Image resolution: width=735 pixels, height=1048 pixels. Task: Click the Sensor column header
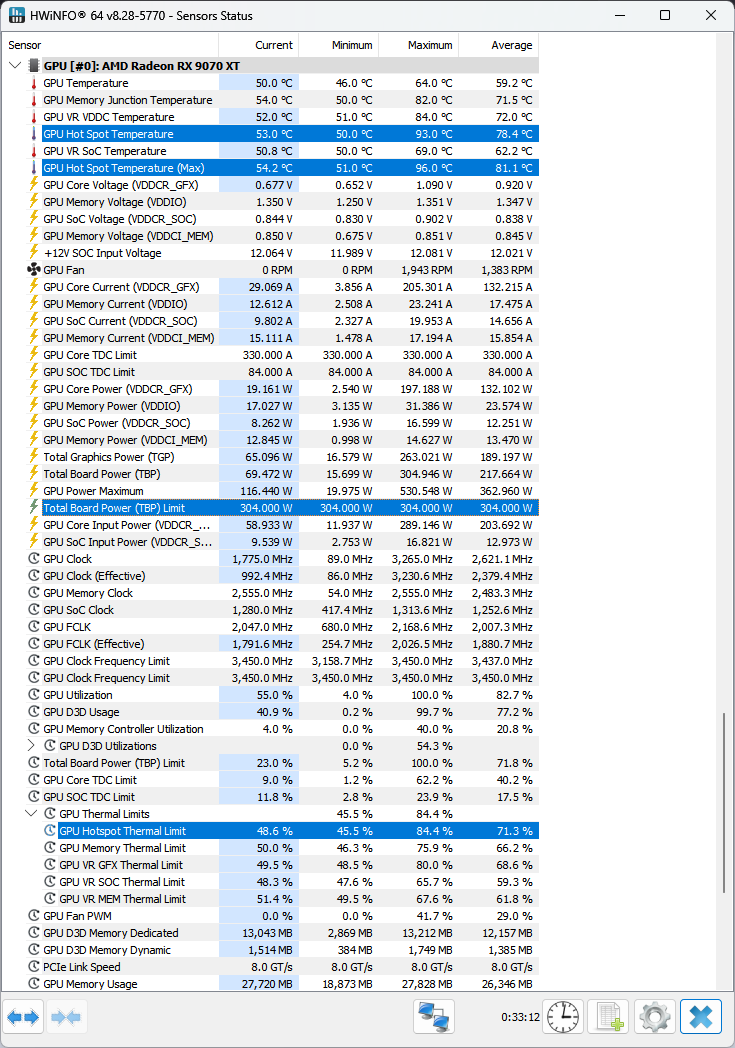[x=110, y=45]
